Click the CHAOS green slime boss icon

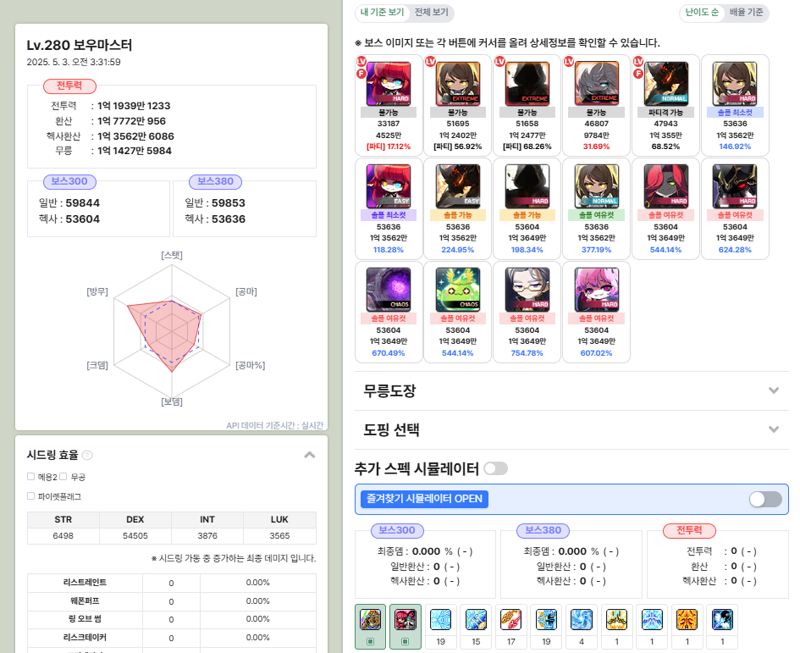458,289
